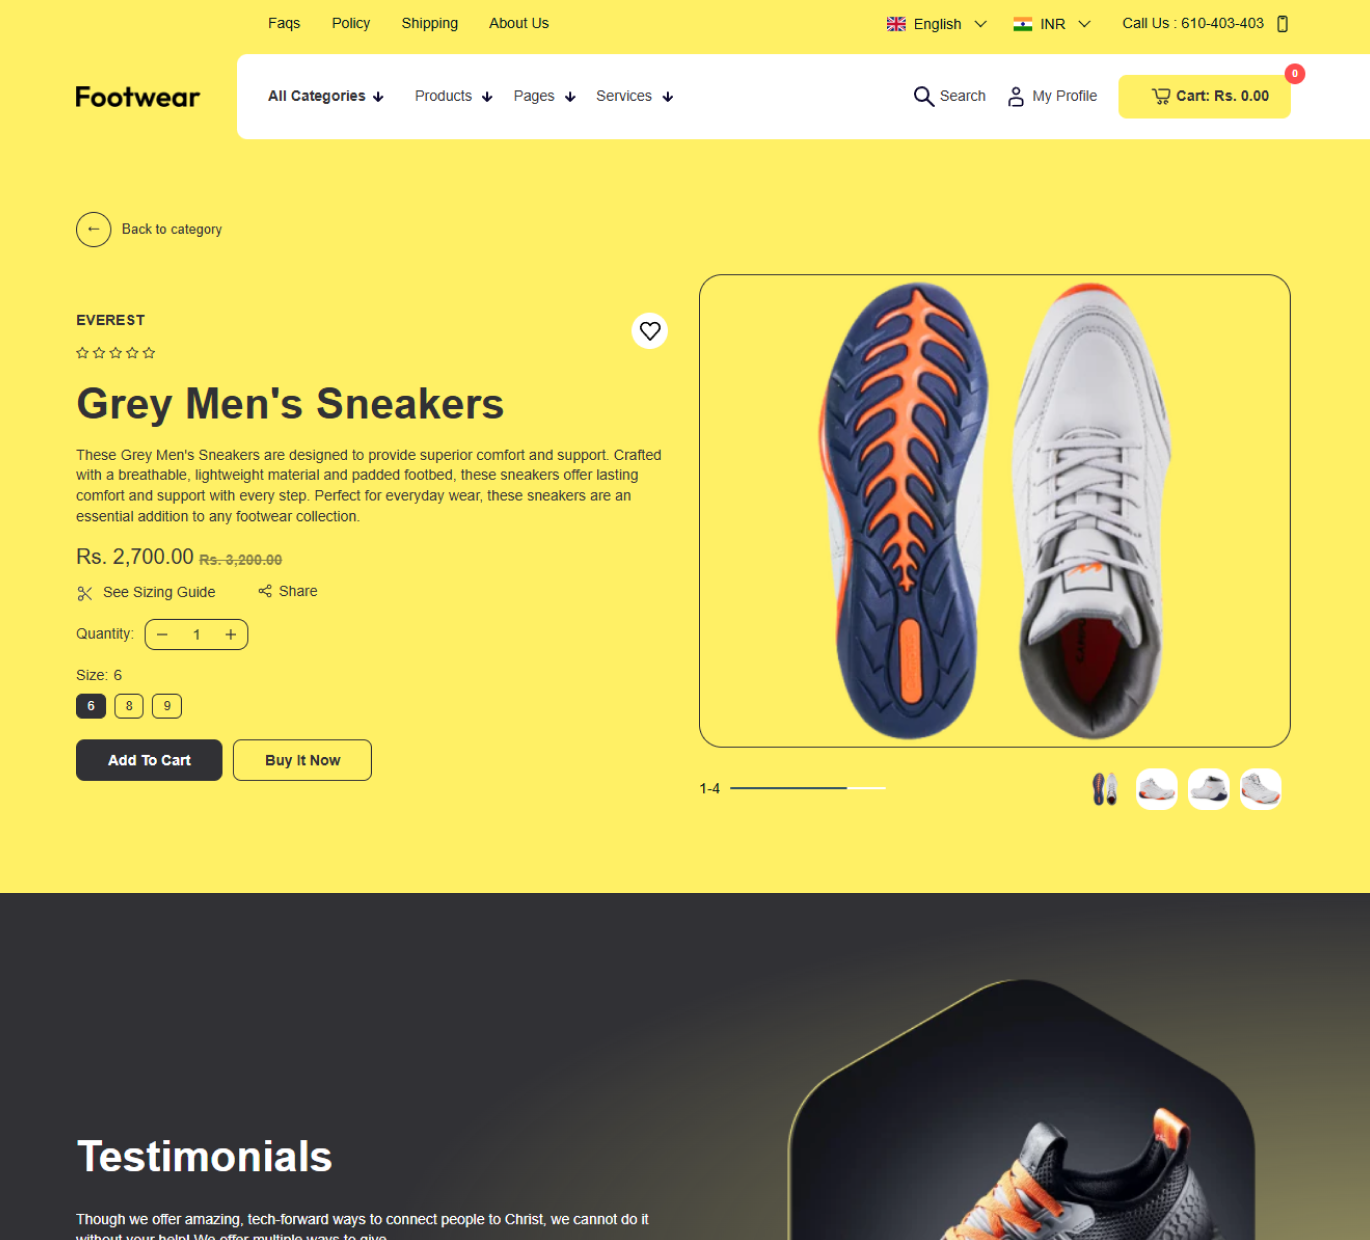The height and width of the screenshot is (1240, 1370).
Task: Select size 8 option
Action: pyautogui.click(x=129, y=706)
